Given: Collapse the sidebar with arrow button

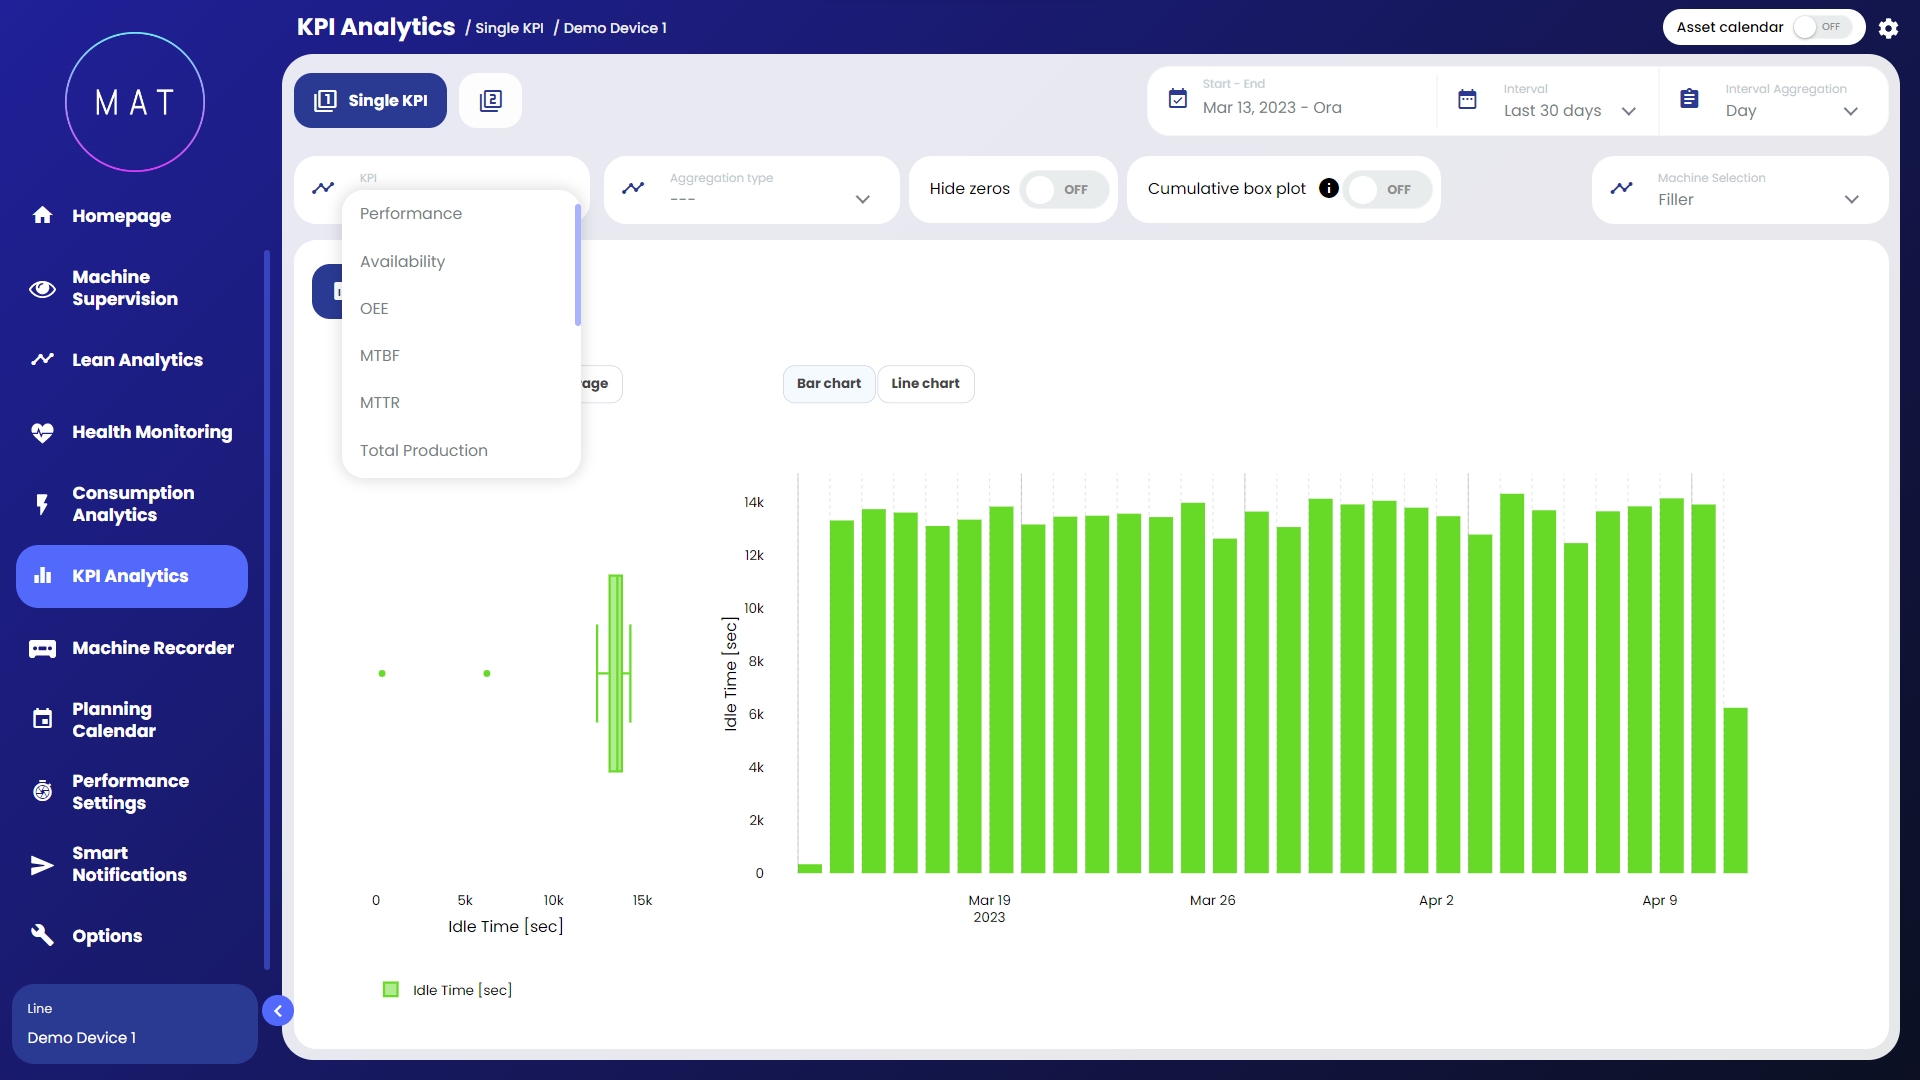Looking at the screenshot, I should click(278, 1011).
